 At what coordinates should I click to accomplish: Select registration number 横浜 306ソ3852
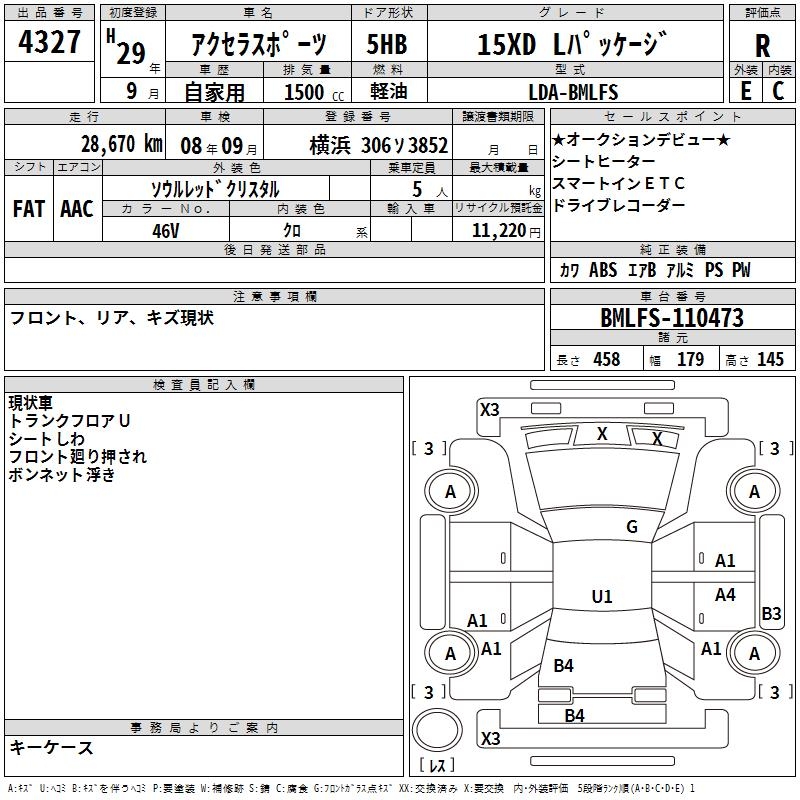[x=379, y=146]
